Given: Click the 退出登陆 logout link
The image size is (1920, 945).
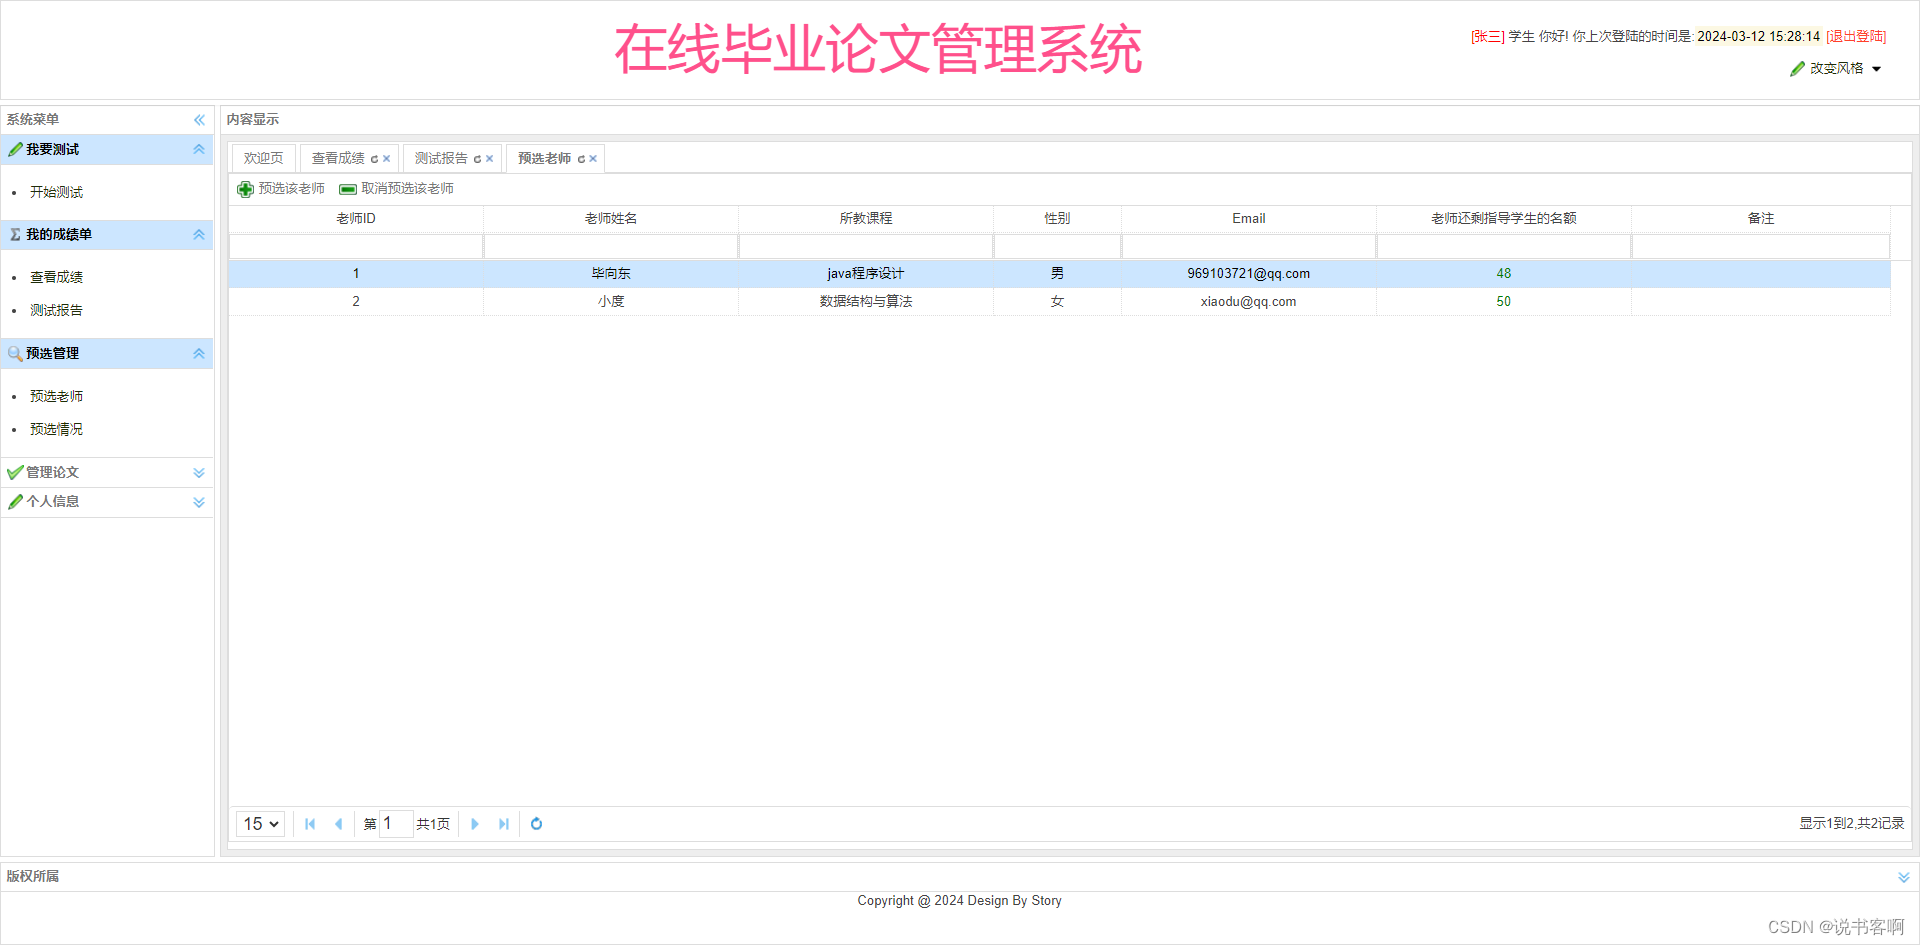Looking at the screenshot, I should pyautogui.click(x=1856, y=36).
